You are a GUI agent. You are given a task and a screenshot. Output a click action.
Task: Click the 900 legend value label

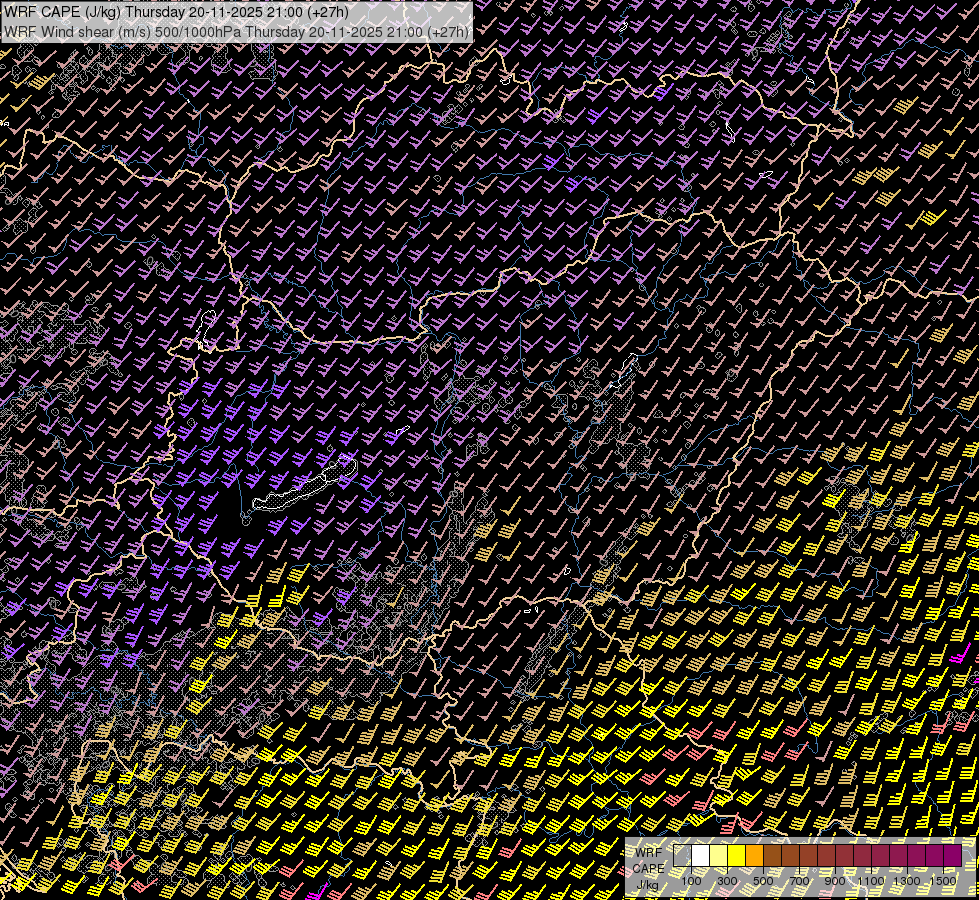835,881
